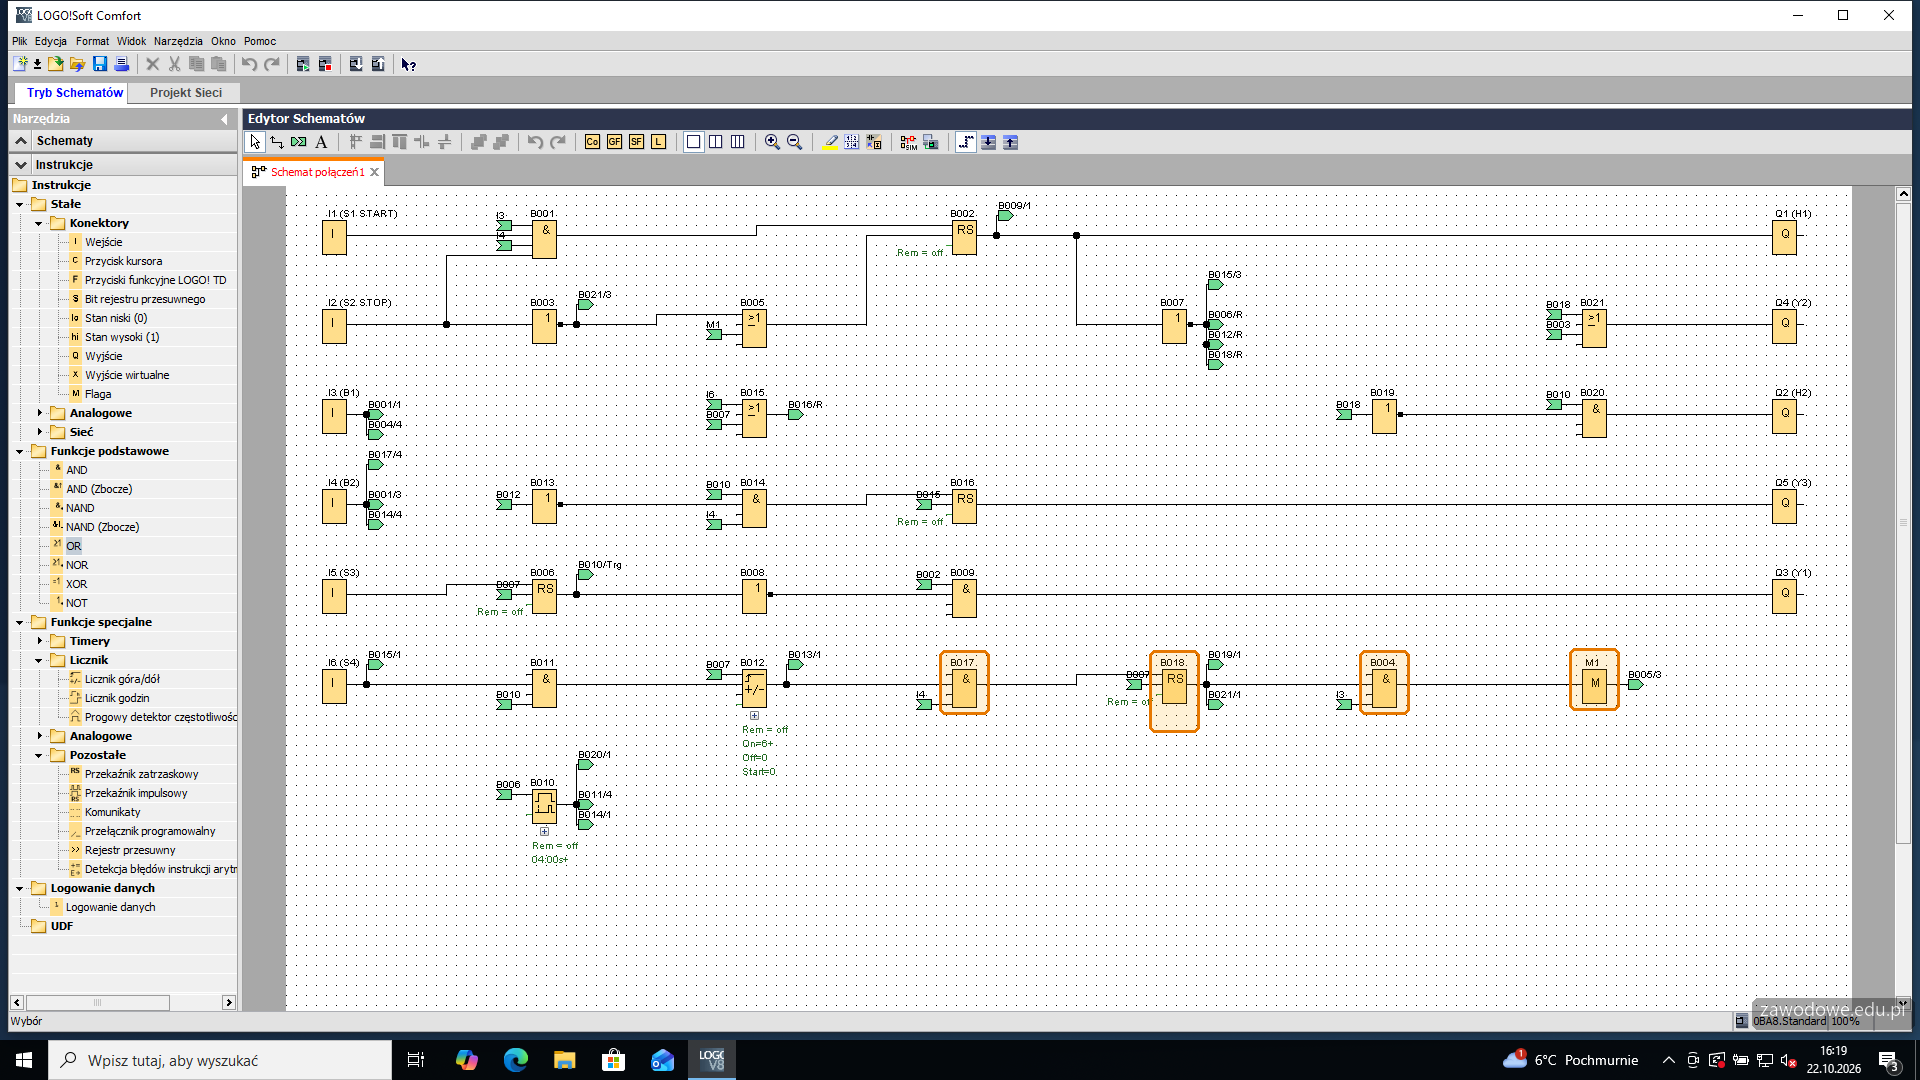This screenshot has width=1920, height=1080.
Task: Select the OR instruction in the tree
Action: [x=74, y=546]
